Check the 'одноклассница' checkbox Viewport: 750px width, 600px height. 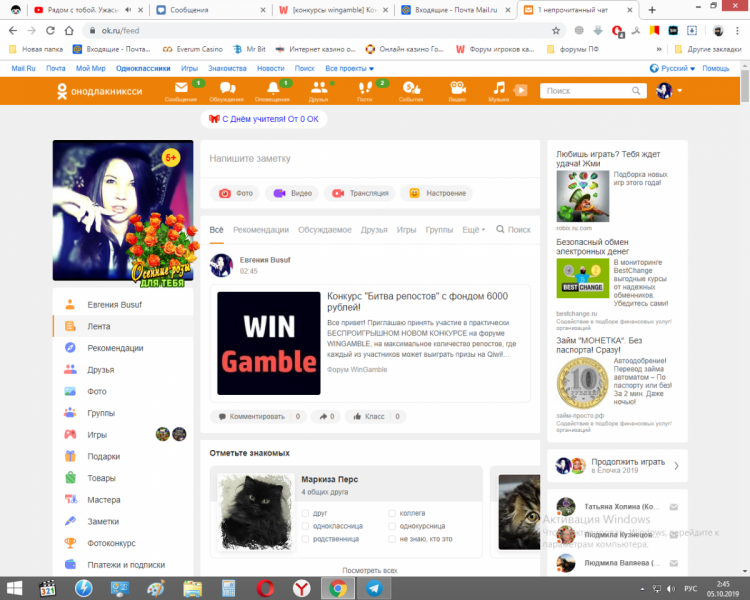(305, 526)
